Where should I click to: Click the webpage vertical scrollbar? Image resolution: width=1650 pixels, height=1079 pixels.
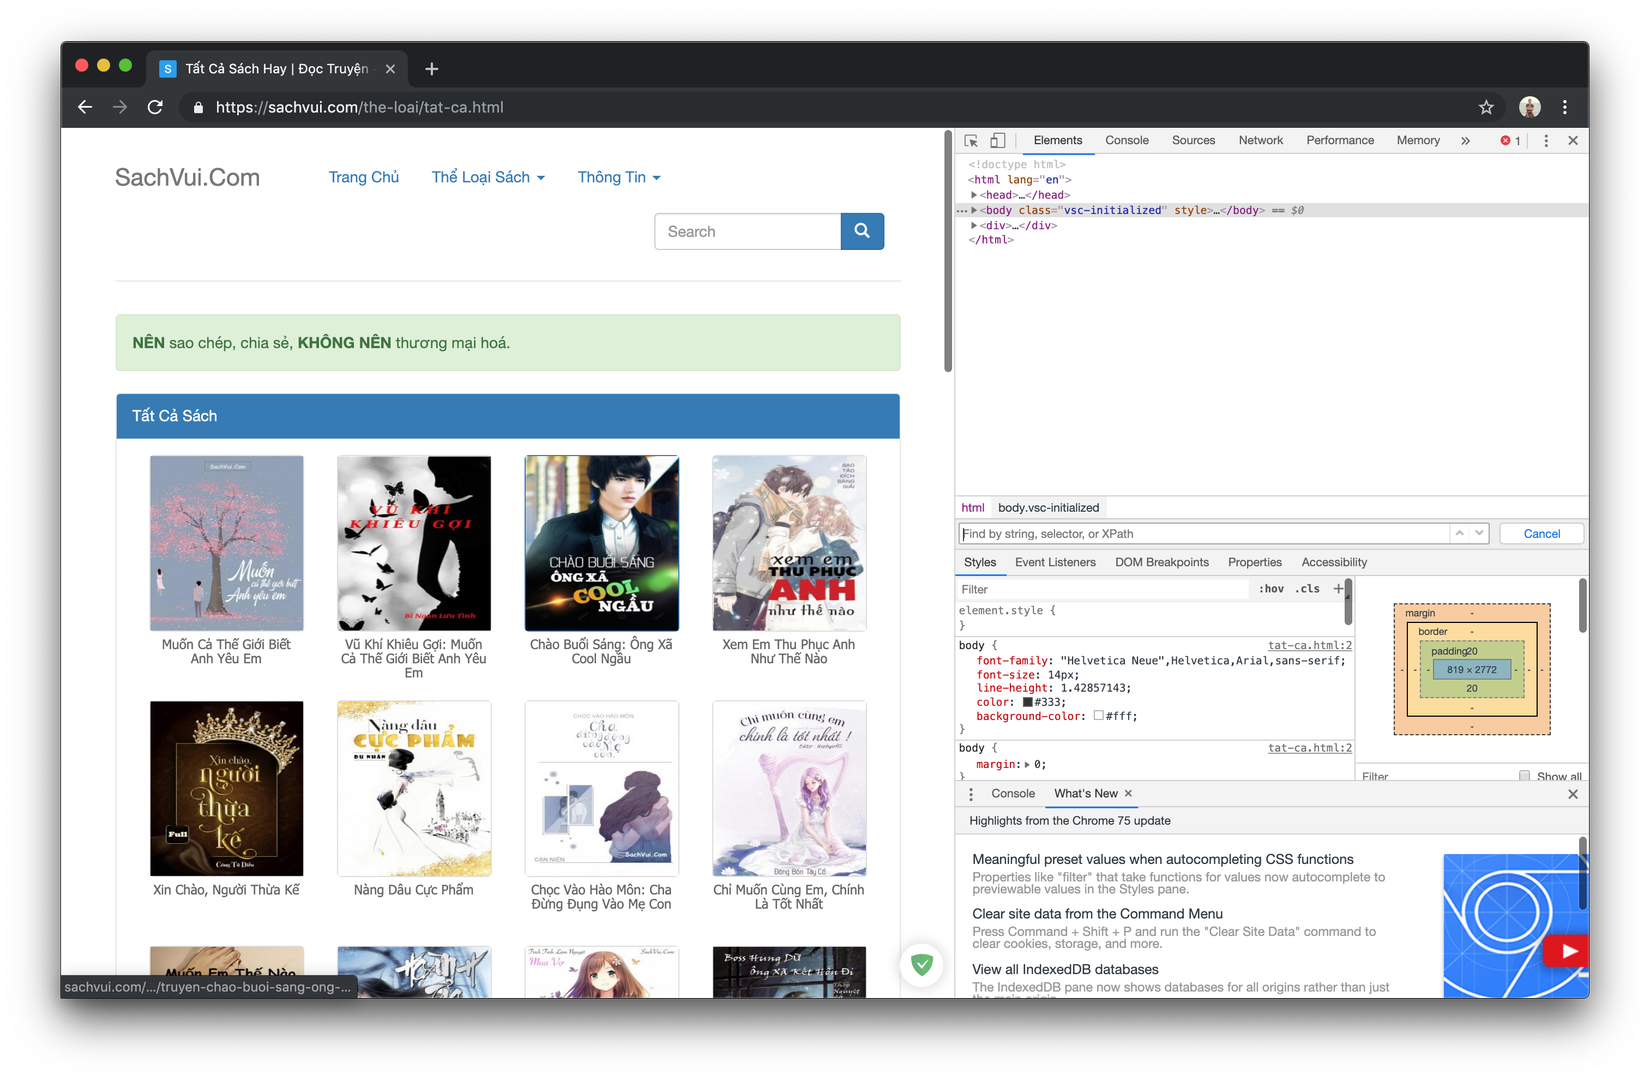948,251
